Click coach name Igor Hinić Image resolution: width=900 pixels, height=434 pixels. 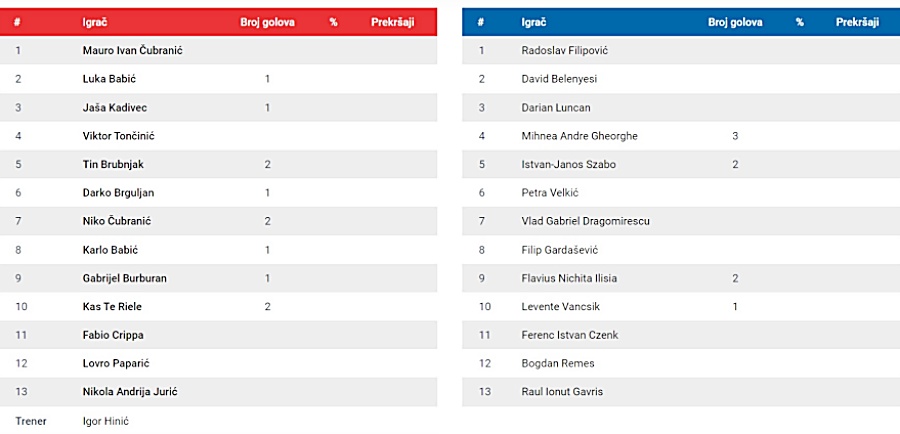point(106,421)
